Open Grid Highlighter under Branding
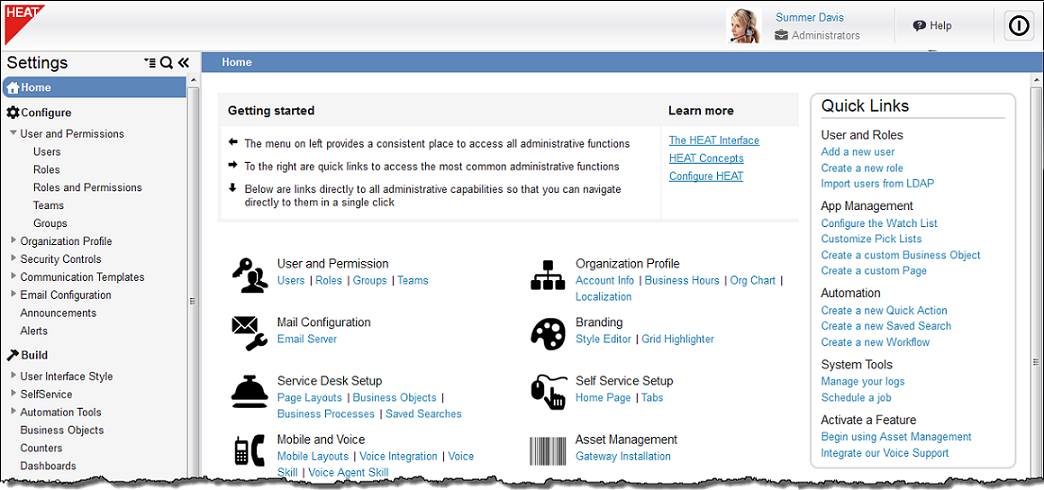The height and width of the screenshot is (490, 1044). [x=678, y=339]
